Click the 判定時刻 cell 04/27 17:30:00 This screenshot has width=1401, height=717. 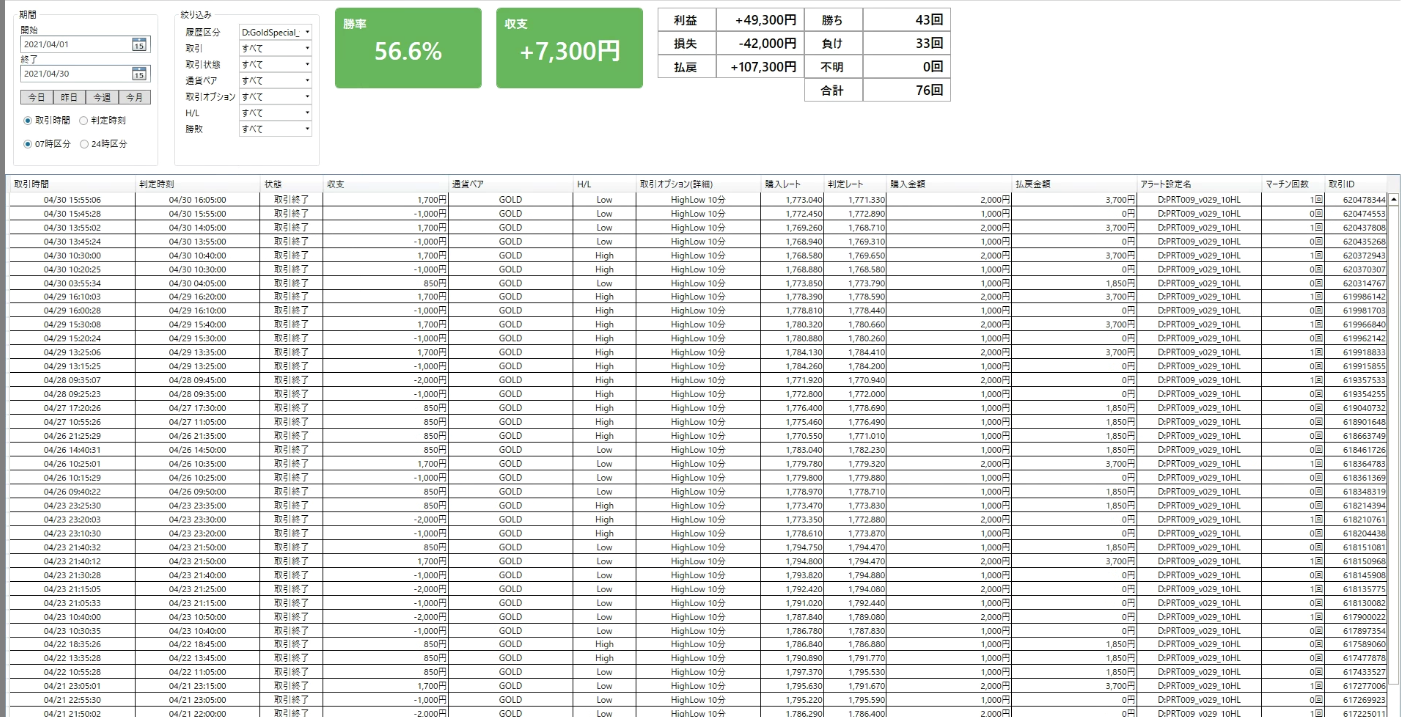point(197,408)
